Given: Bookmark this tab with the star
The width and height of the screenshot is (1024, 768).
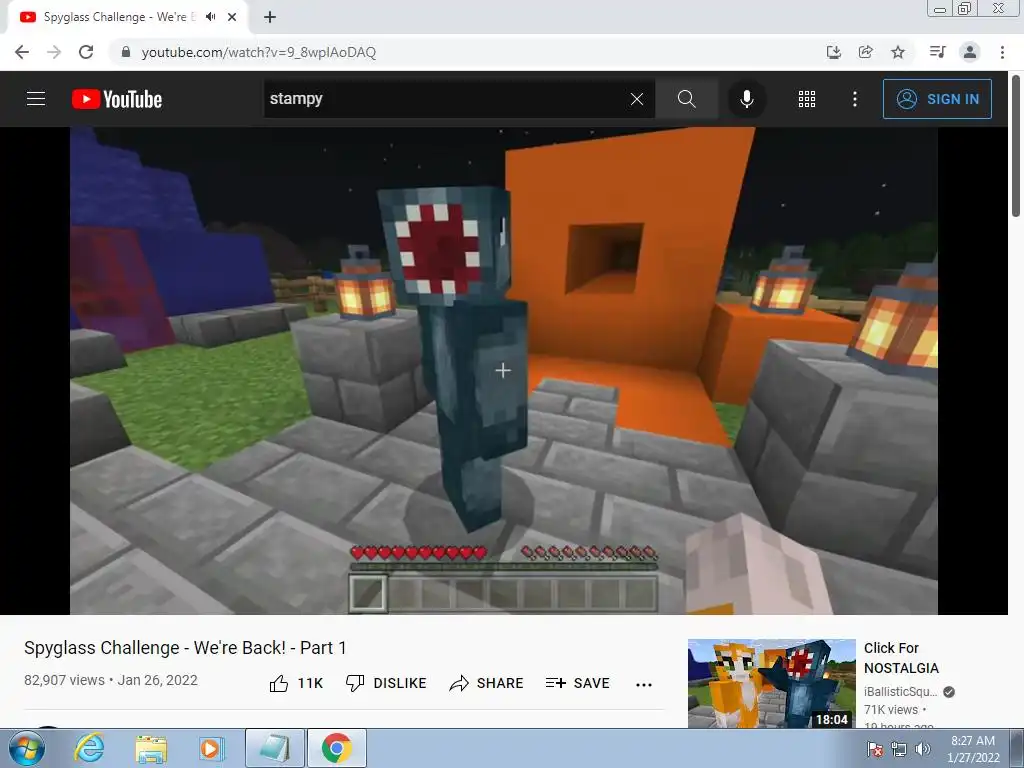Looking at the screenshot, I should (x=898, y=52).
